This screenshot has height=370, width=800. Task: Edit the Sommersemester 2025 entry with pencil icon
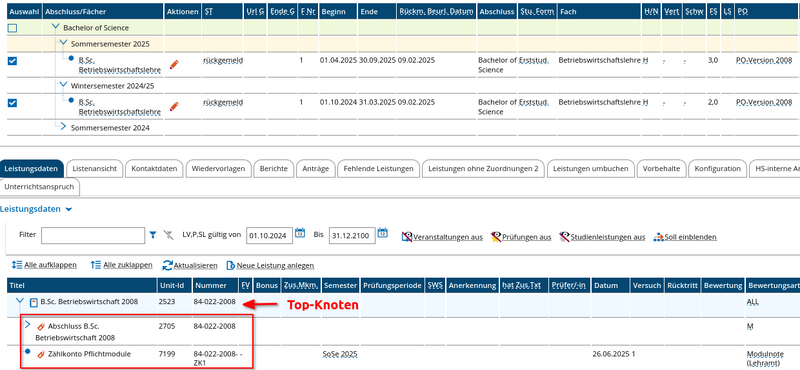tap(174, 64)
